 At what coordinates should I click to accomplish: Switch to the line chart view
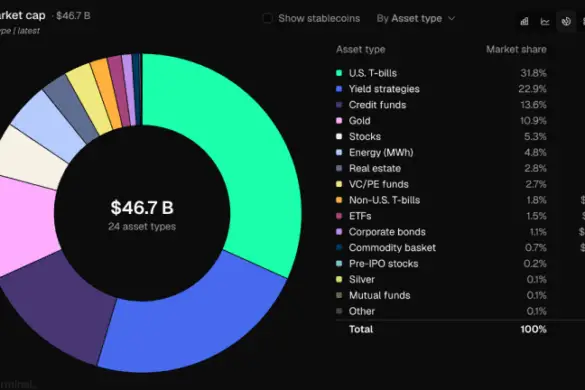[x=545, y=21]
